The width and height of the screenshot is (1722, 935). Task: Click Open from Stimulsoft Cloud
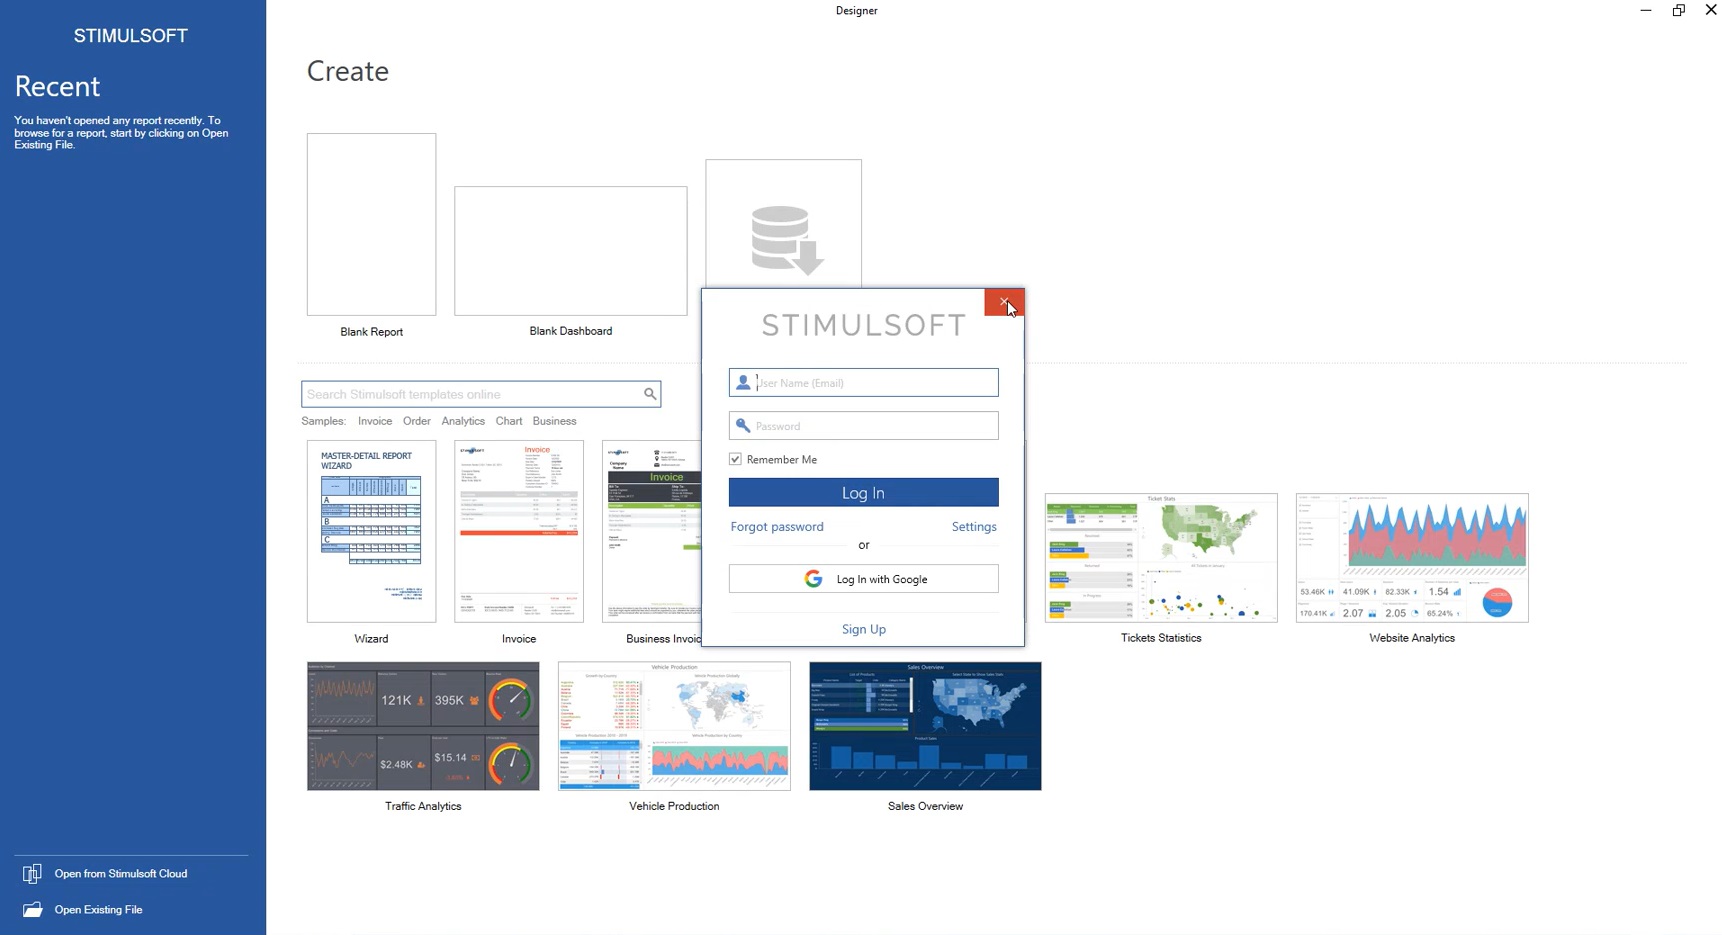121,874
